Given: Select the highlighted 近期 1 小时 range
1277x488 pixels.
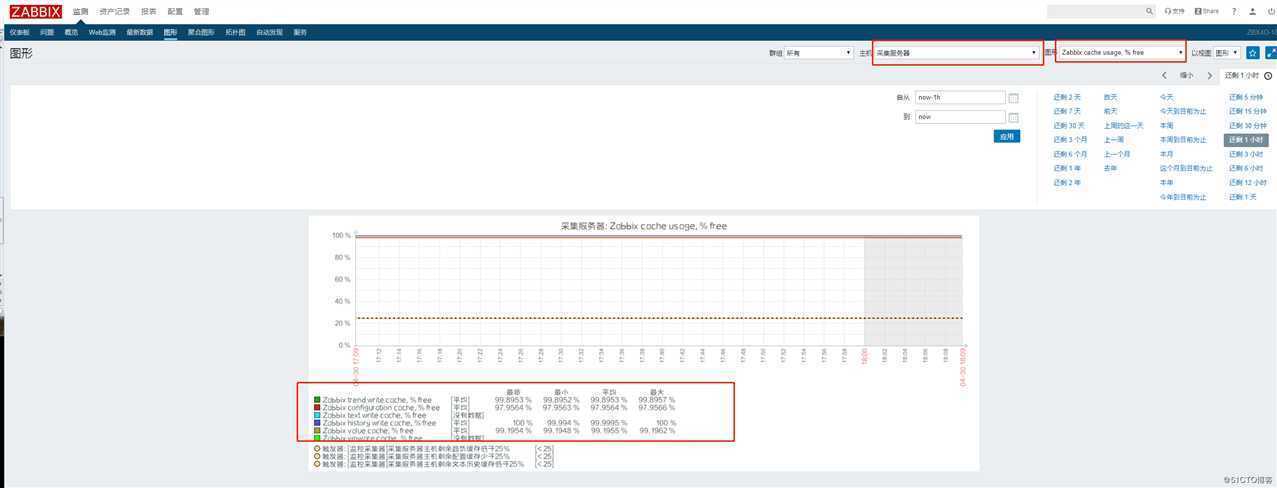Looking at the screenshot, I should 1246,140.
